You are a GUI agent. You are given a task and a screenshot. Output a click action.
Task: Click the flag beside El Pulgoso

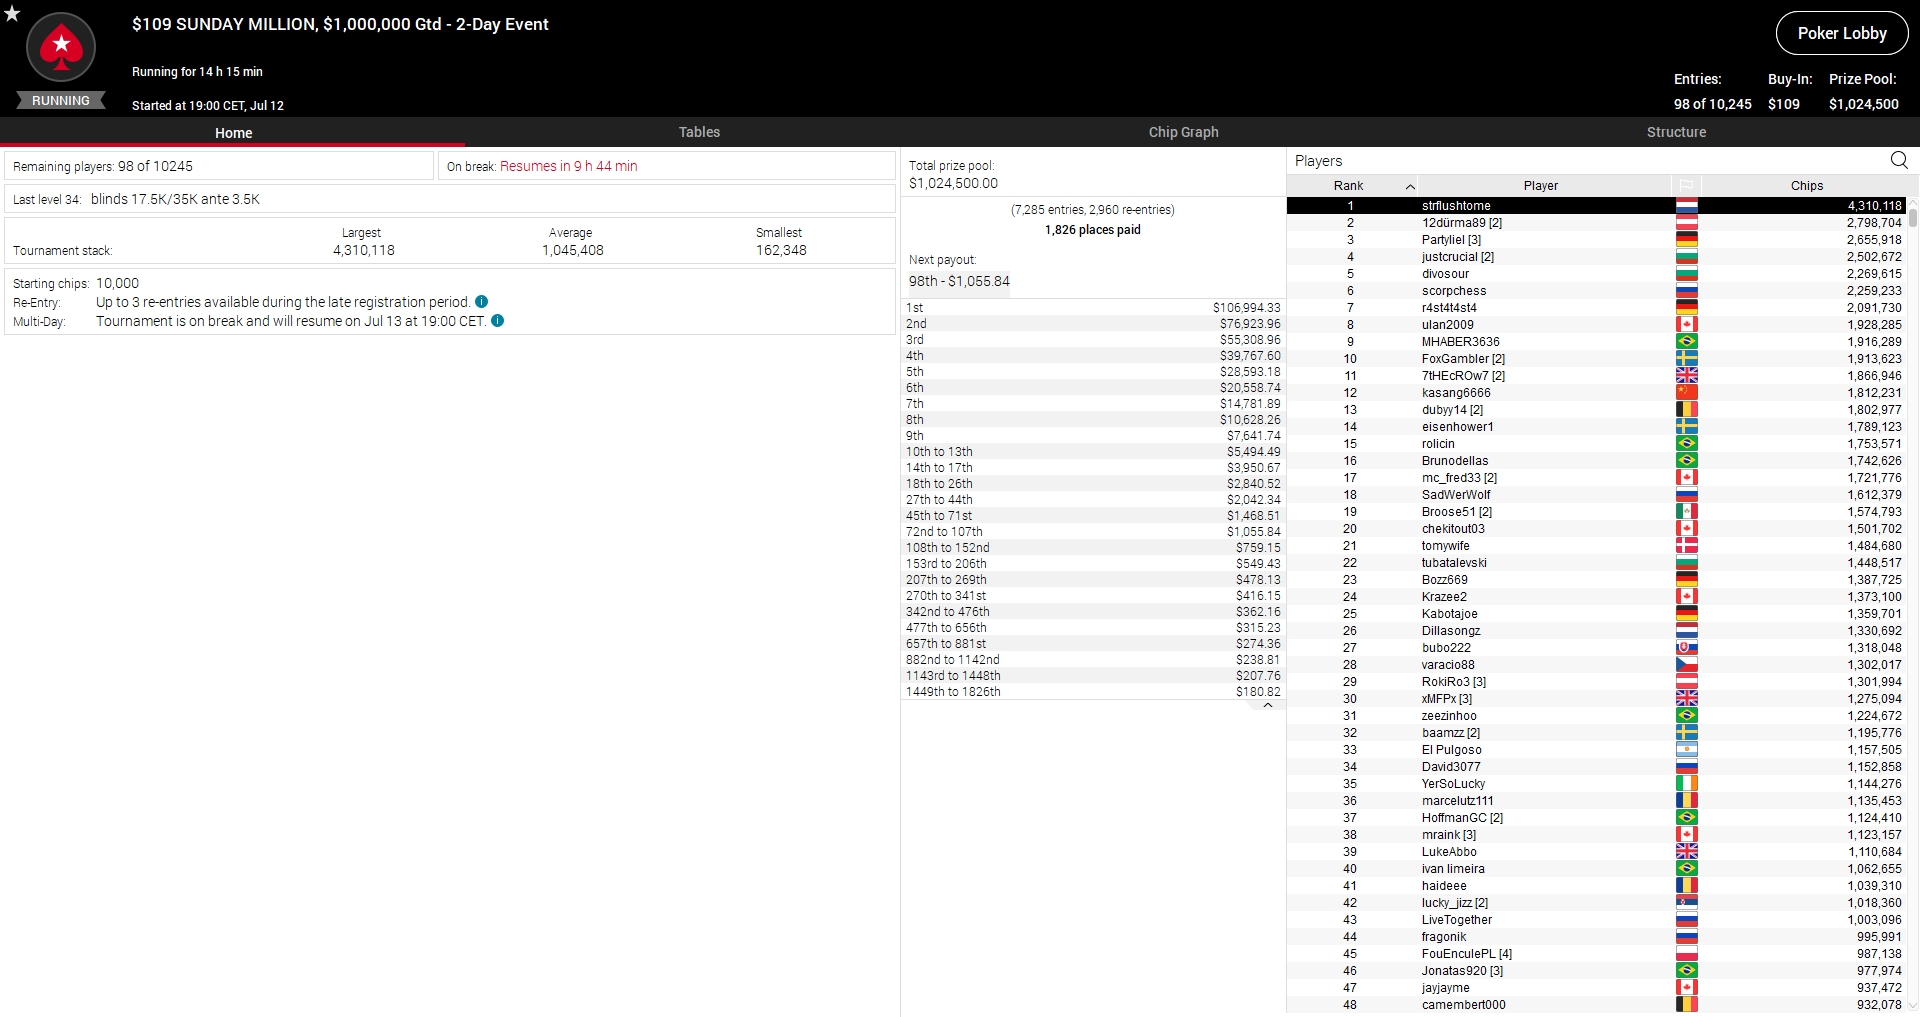[x=1686, y=749]
